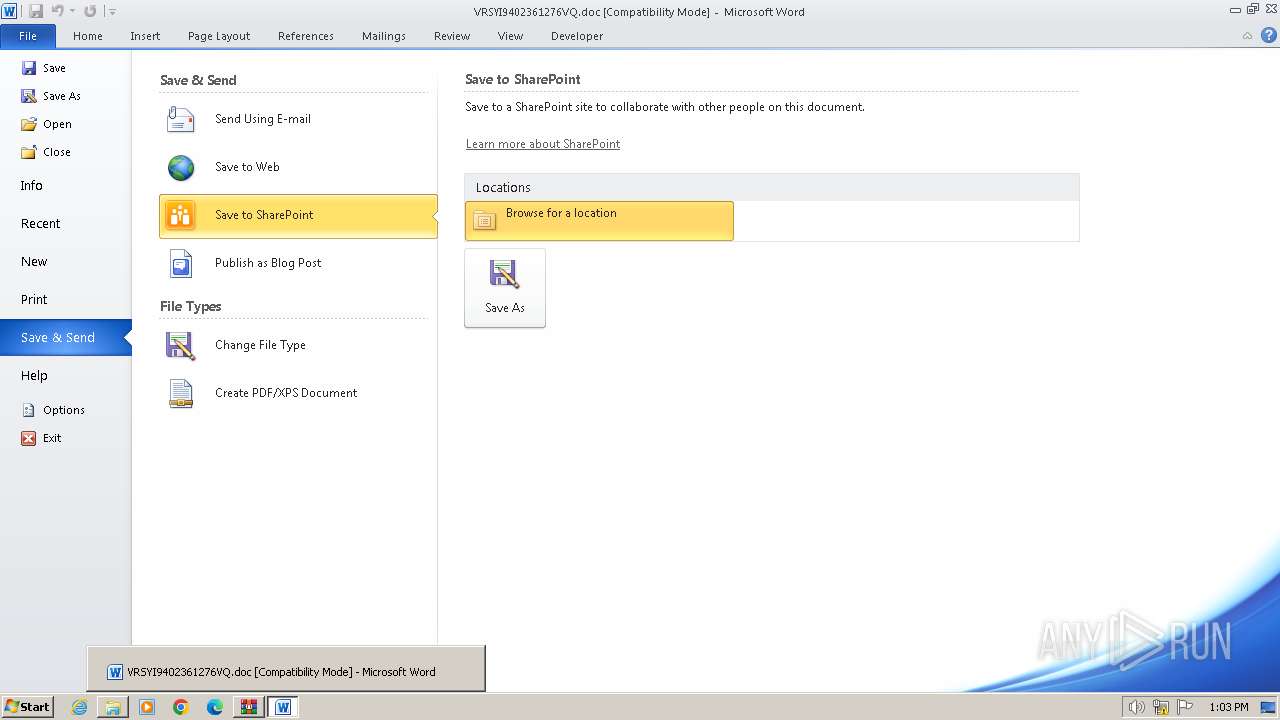This screenshot has height=720, width=1280.
Task: Click the Change File Type disk icon
Action: [181, 345]
